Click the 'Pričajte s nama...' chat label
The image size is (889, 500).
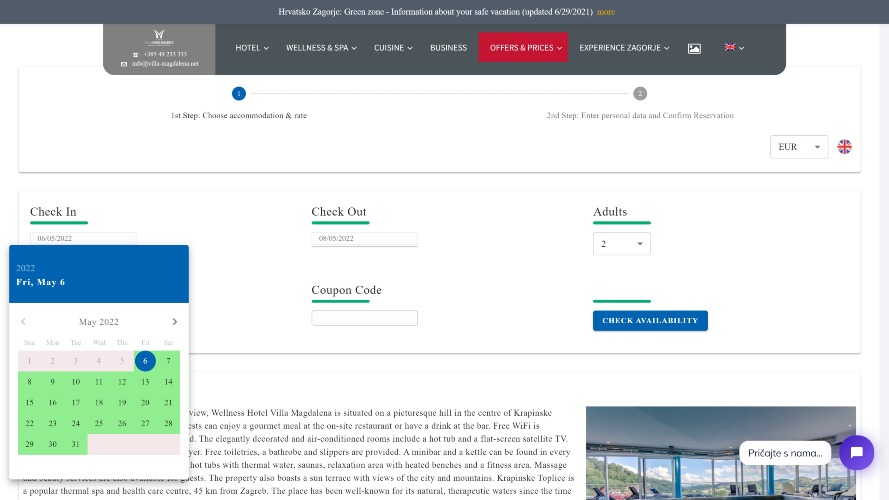tap(785, 453)
